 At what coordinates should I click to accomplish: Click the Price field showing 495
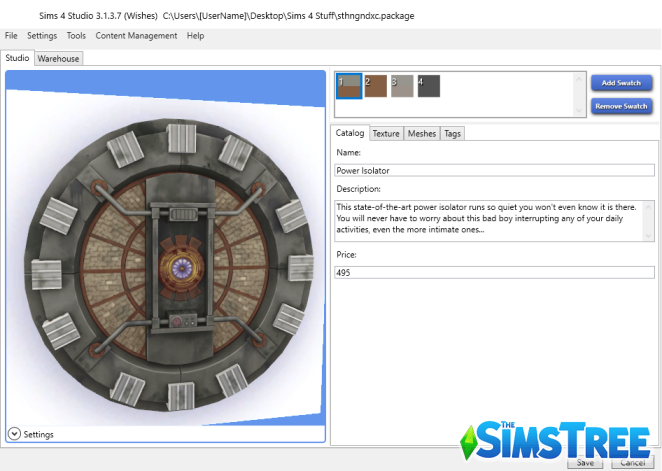[494, 272]
